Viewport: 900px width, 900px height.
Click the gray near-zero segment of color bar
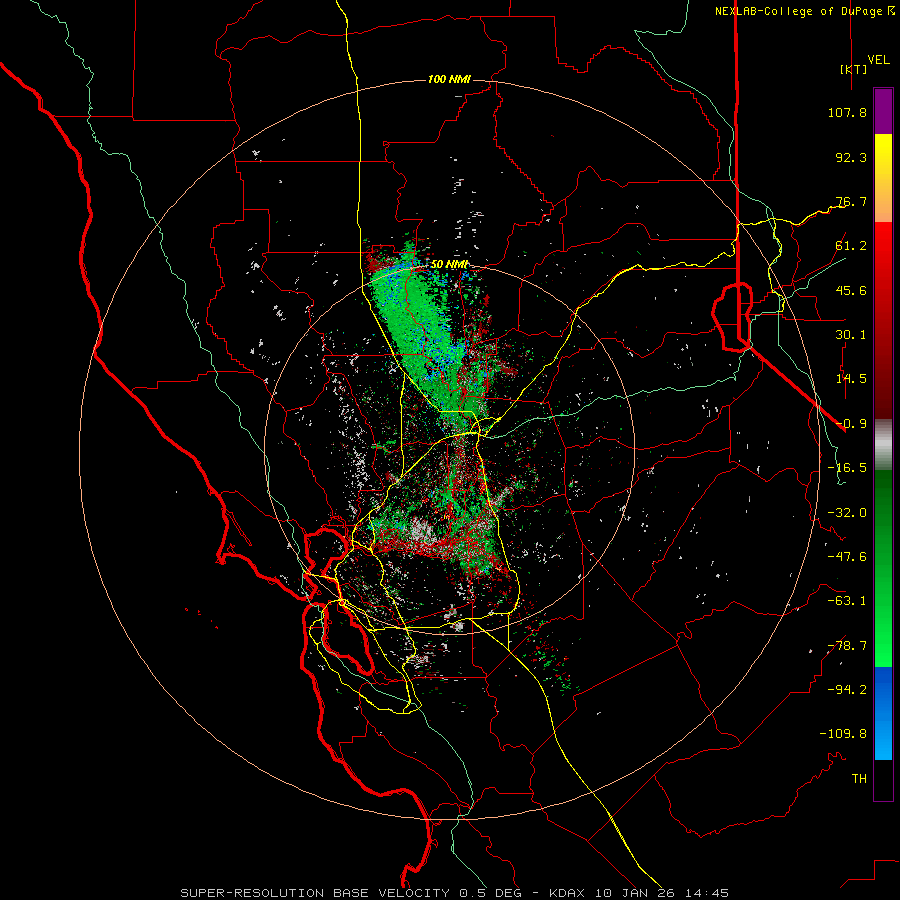pyautogui.click(x=883, y=445)
